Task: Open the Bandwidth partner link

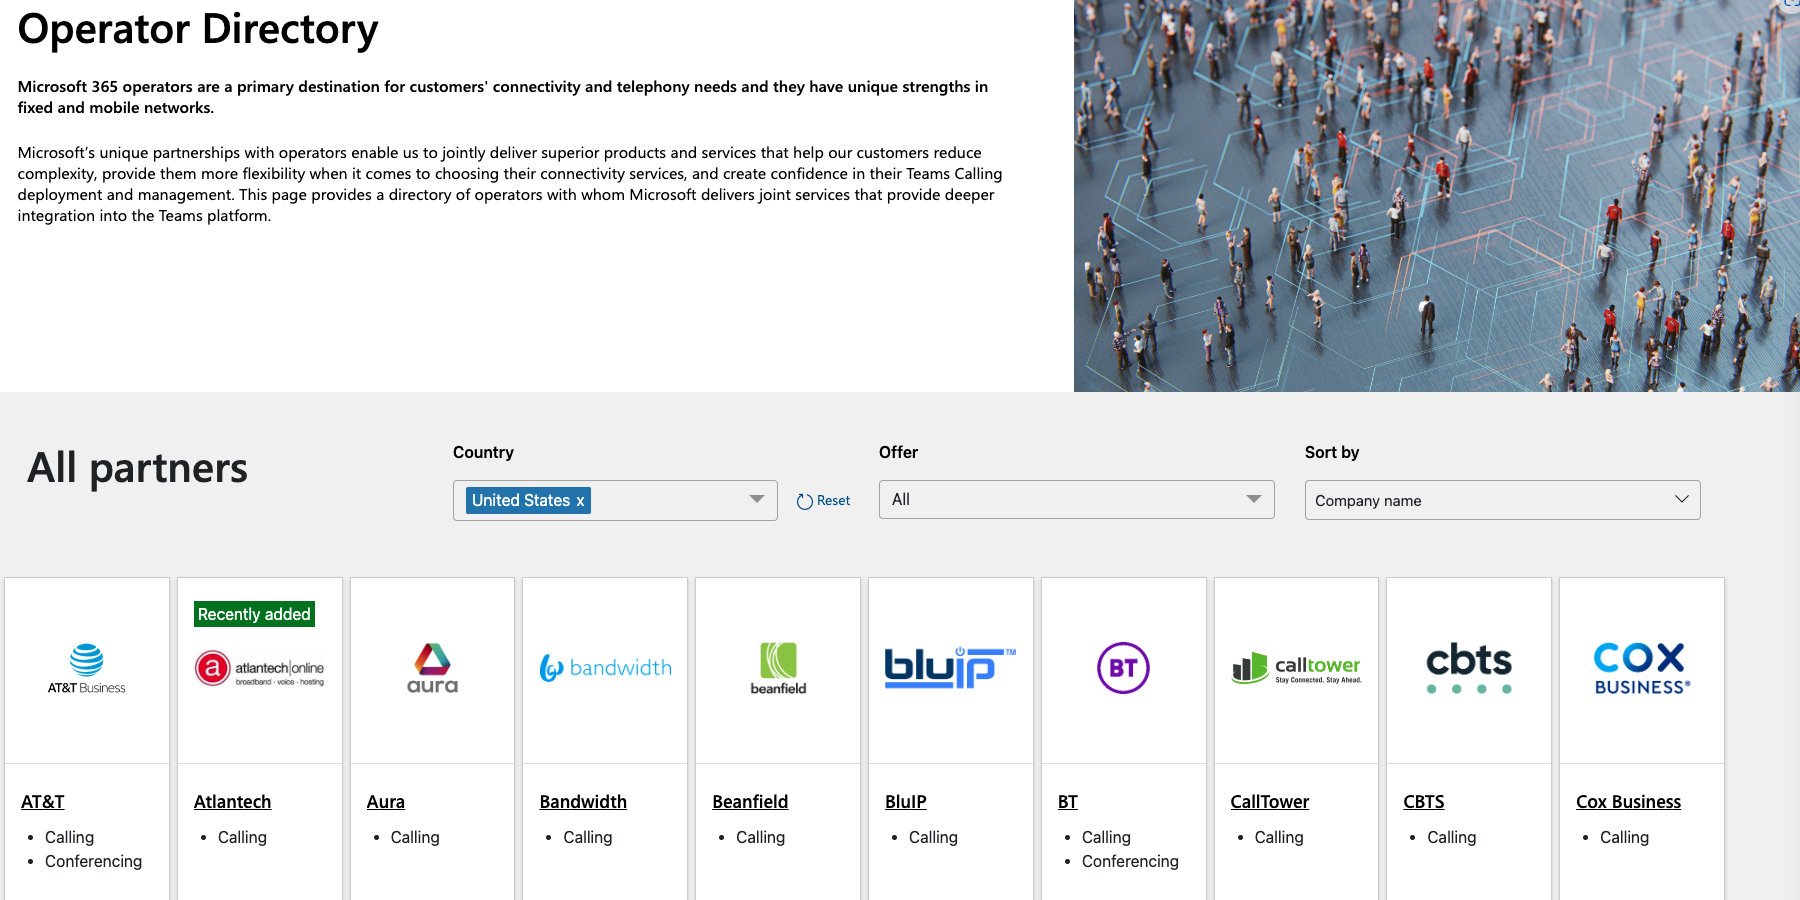Action: click(583, 801)
